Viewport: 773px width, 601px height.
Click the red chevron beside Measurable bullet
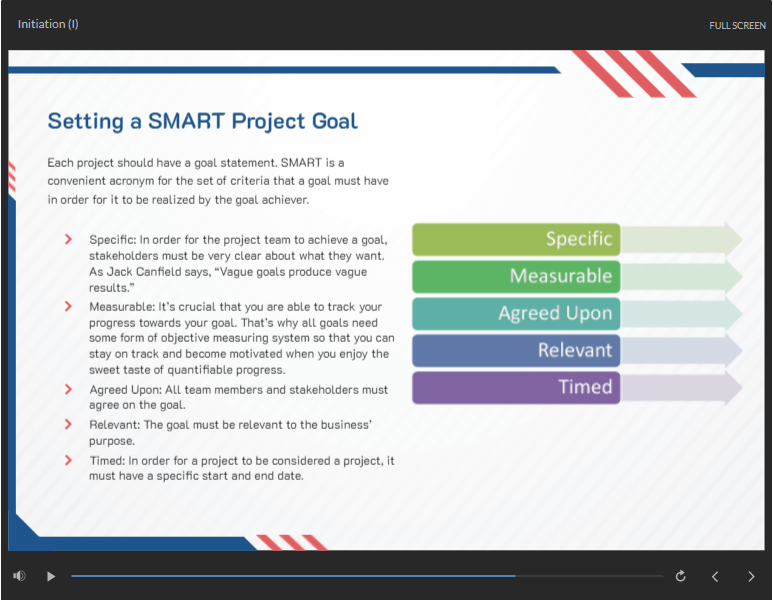pyautogui.click(x=69, y=307)
